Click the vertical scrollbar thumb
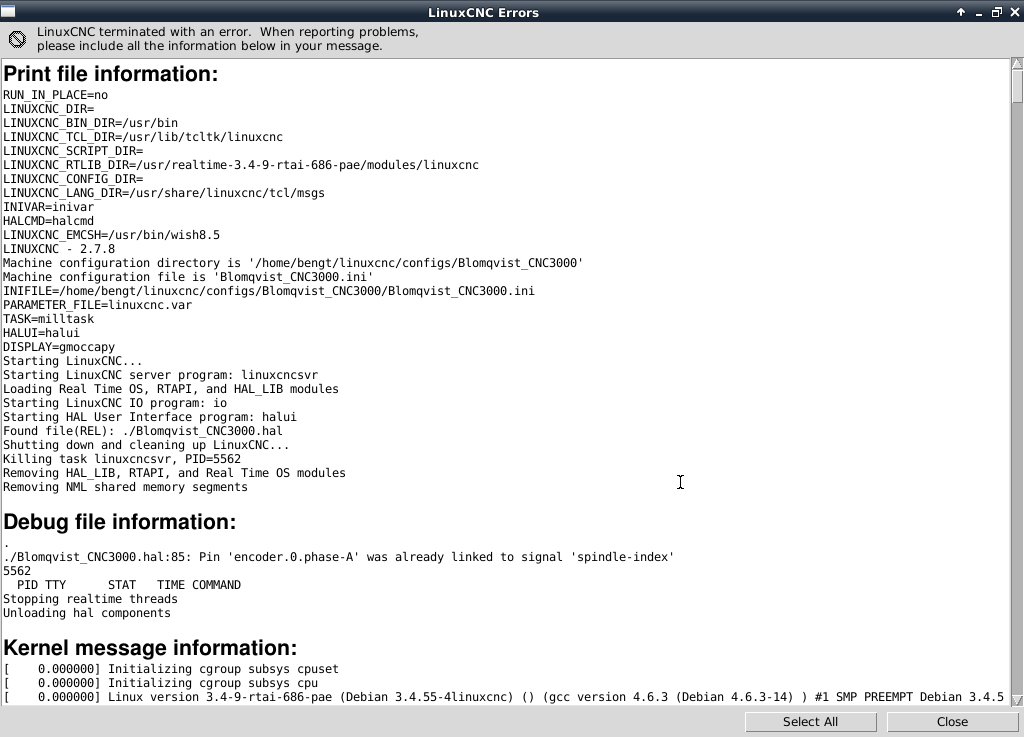This screenshot has width=1024, height=737. tap(1017, 86)
